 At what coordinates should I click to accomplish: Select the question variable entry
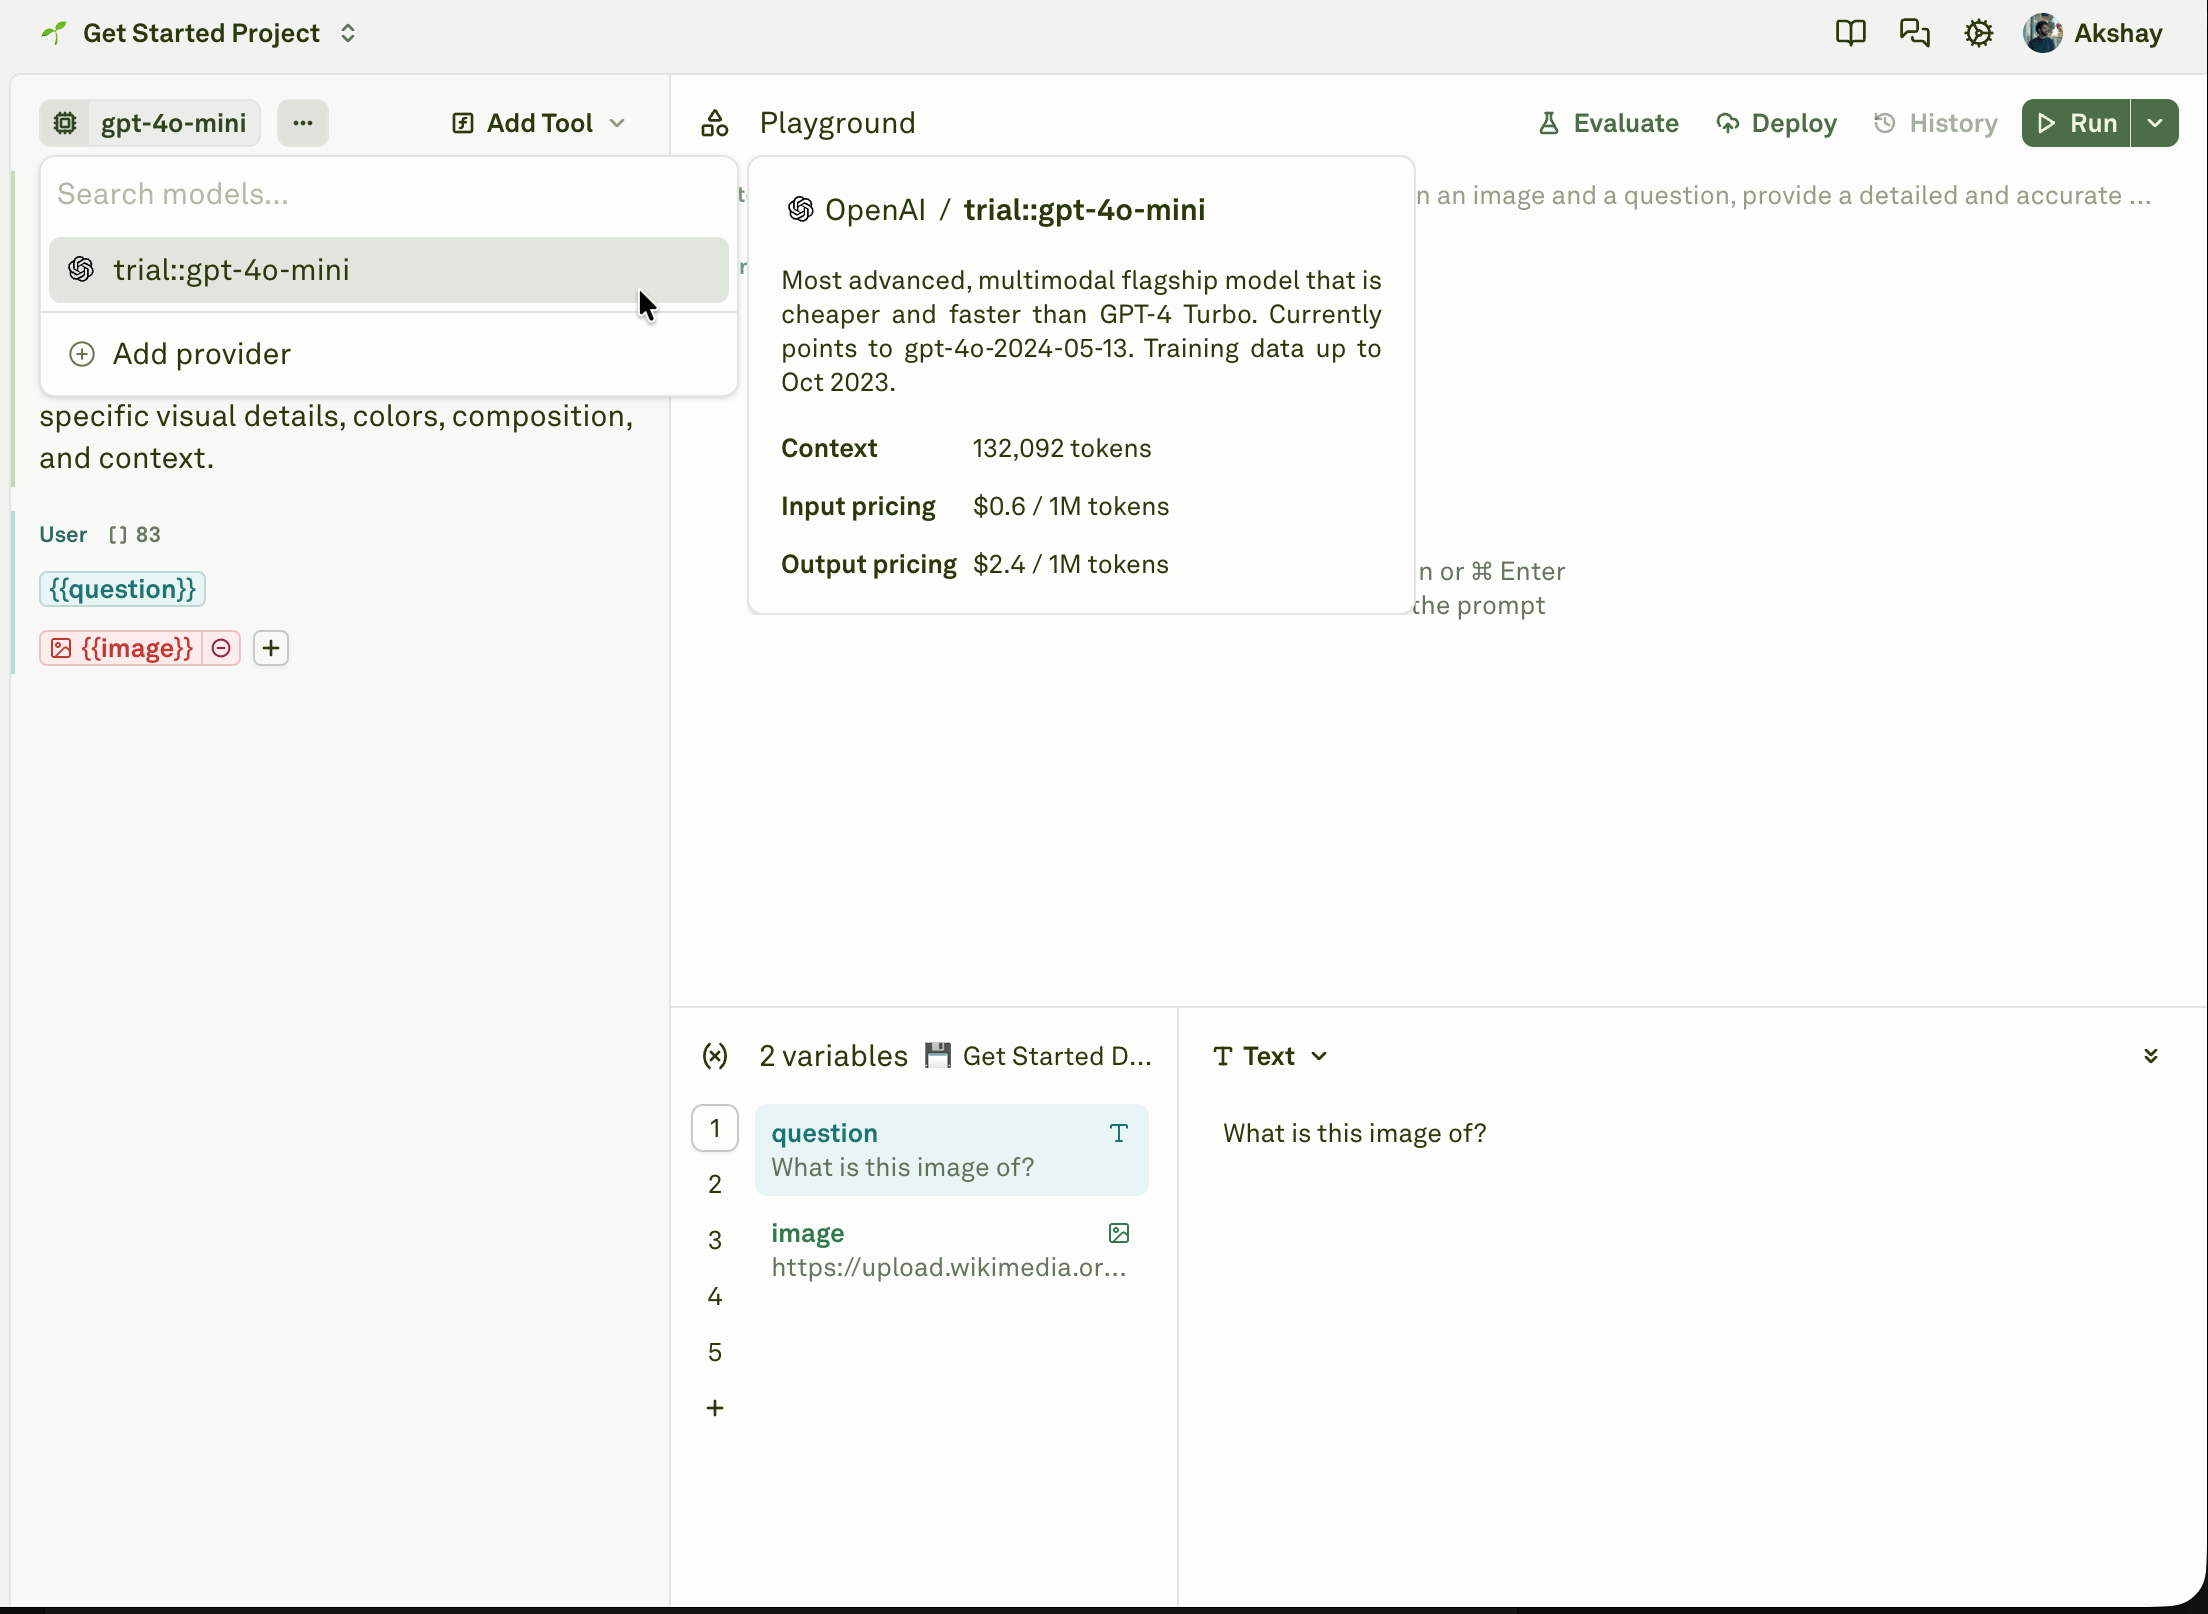[952, 1150]
